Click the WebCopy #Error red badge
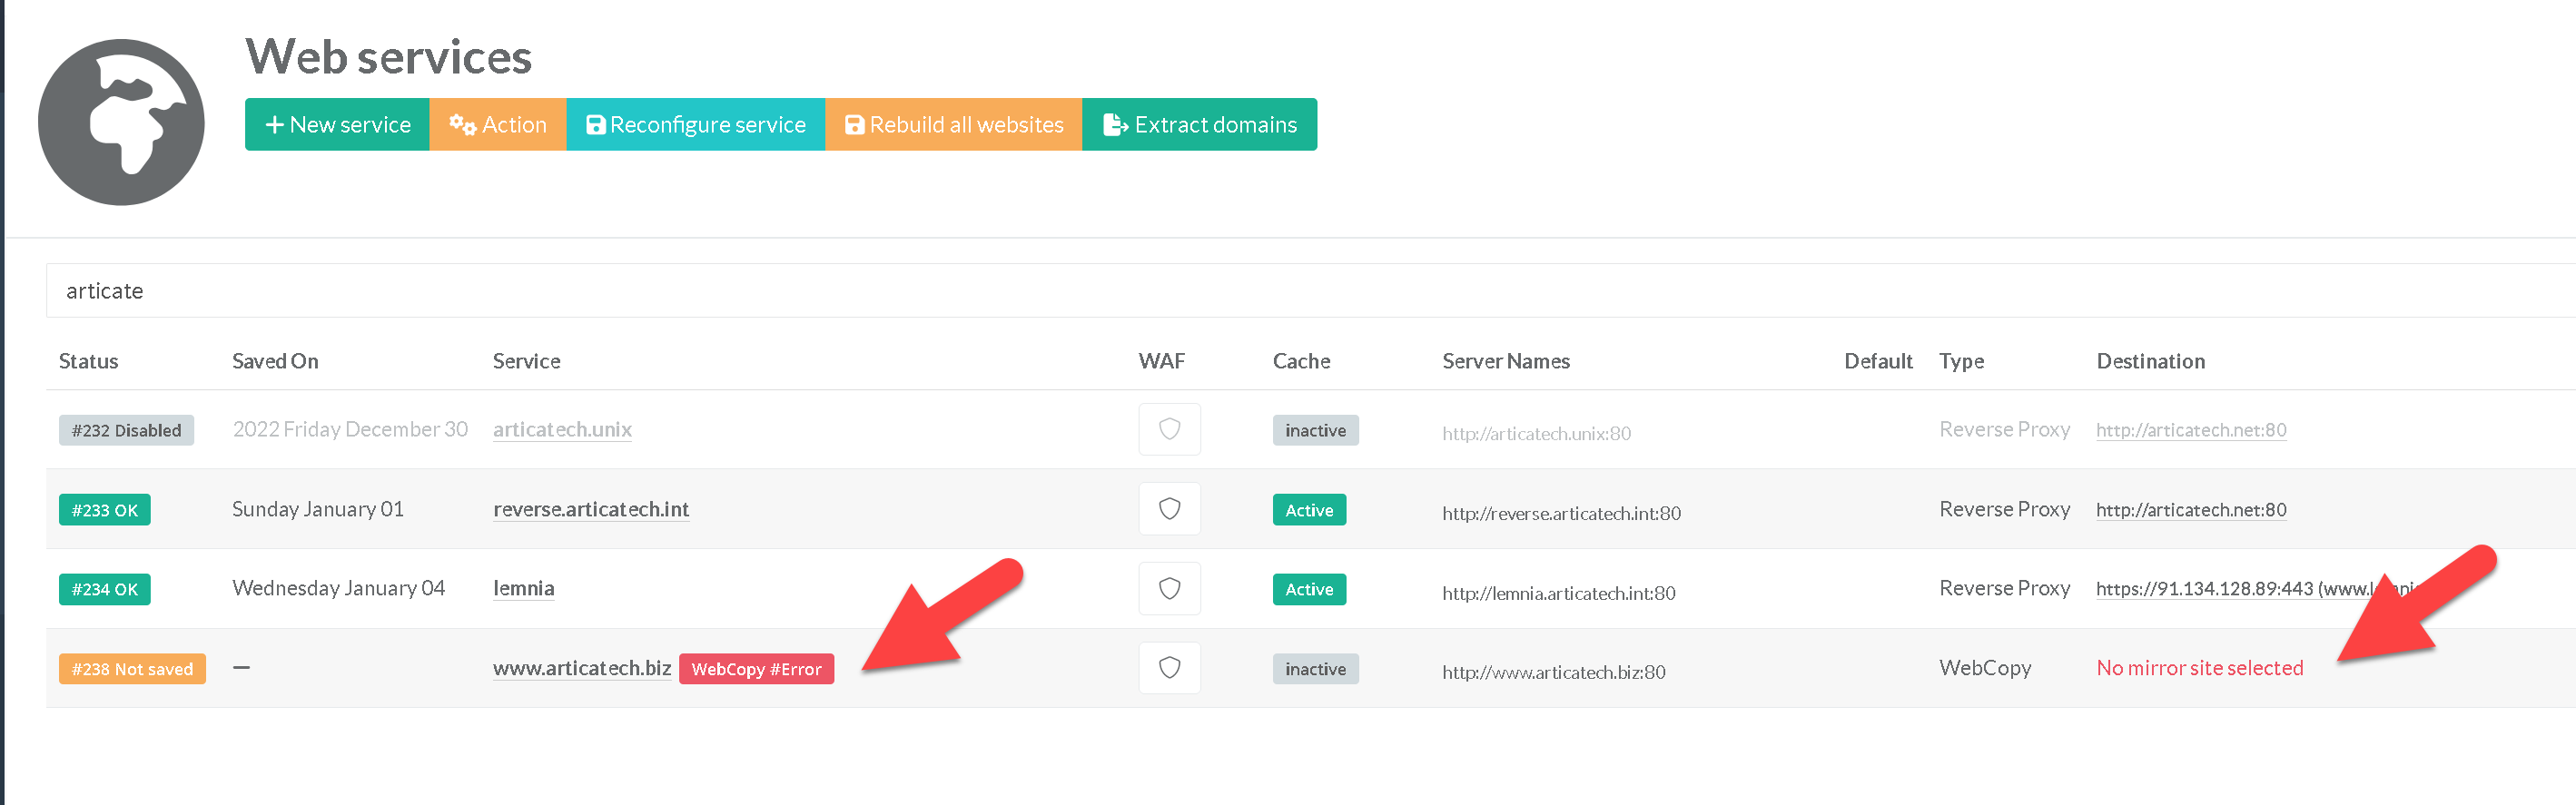This screenshot has height=805, width=2576. coord(756,669)
